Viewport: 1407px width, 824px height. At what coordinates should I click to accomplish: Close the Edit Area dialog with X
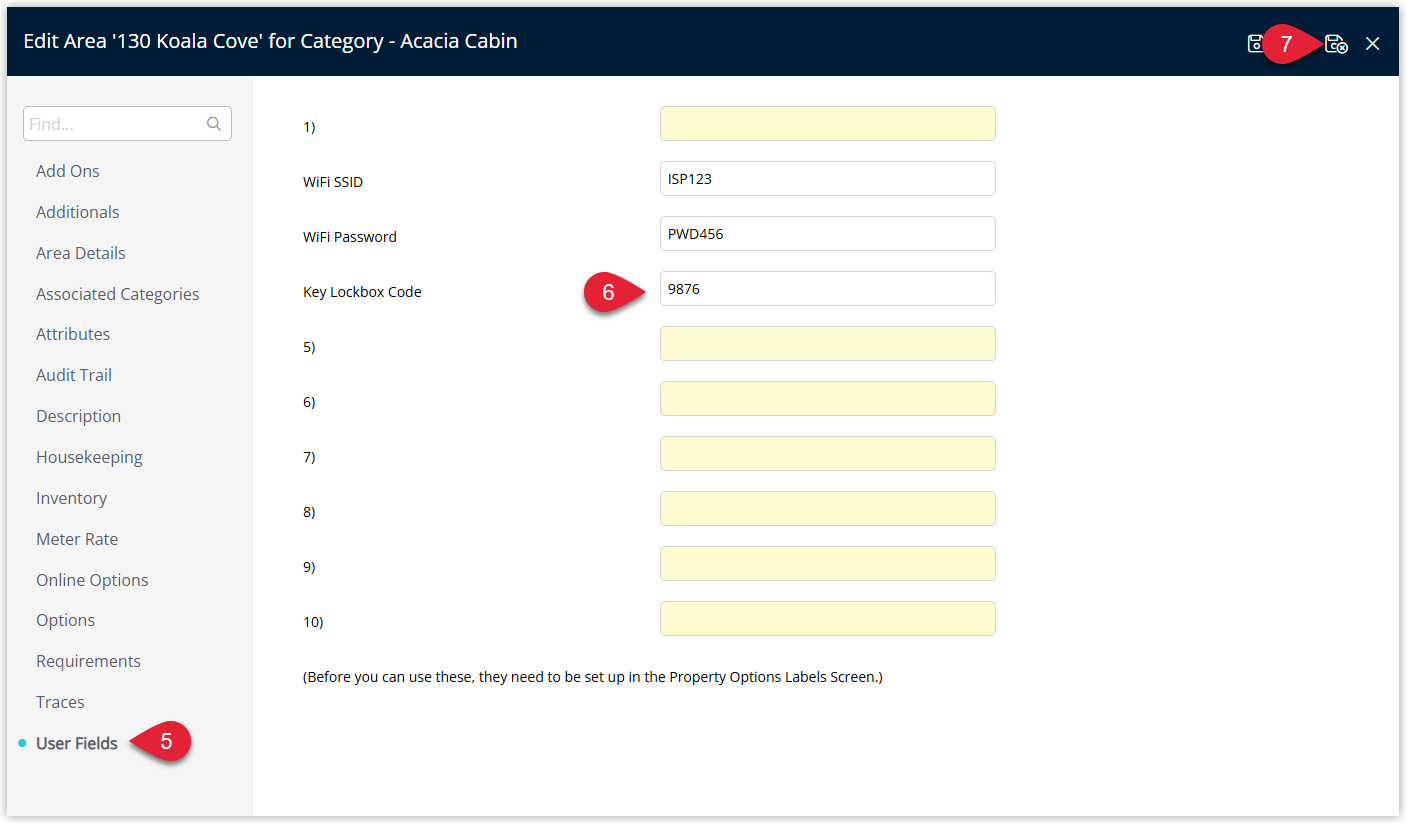point(1373,44)
